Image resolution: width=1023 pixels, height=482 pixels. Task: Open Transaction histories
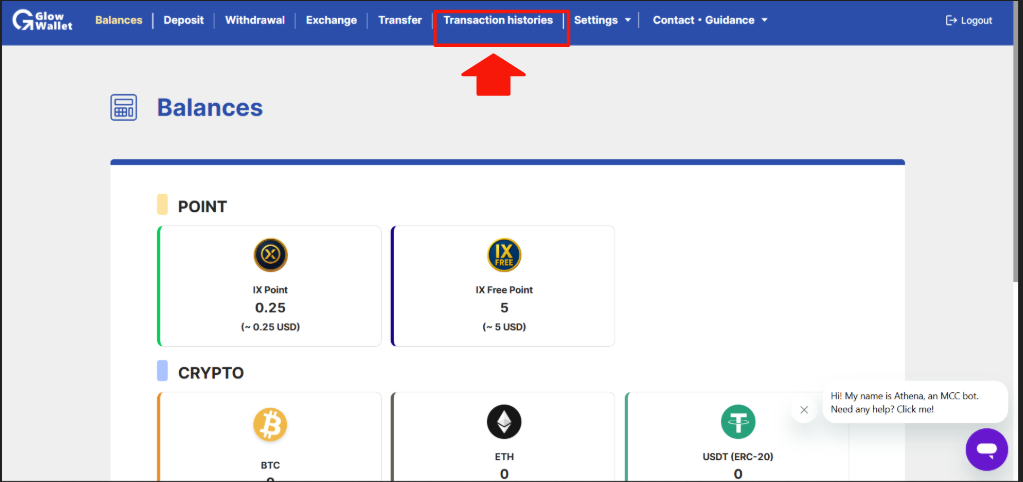(498, 20)
